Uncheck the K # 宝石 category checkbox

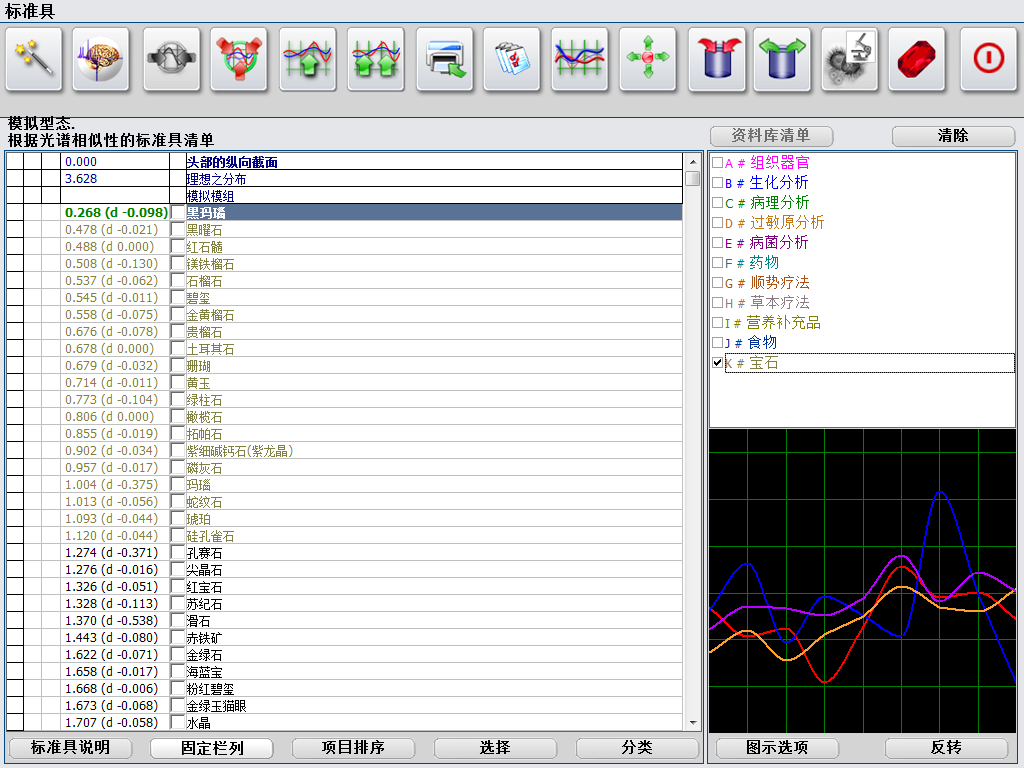point(717,363)
